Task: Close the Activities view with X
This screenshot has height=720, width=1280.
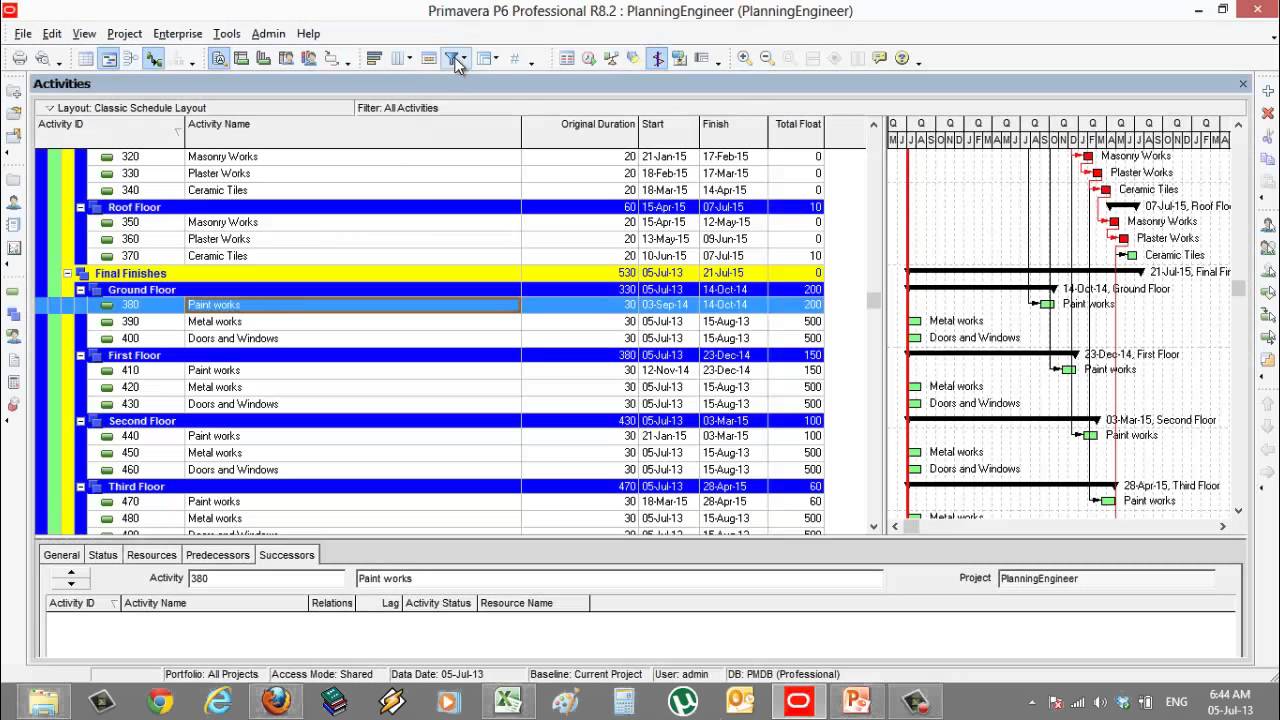Action: (x=1243, y=84)
